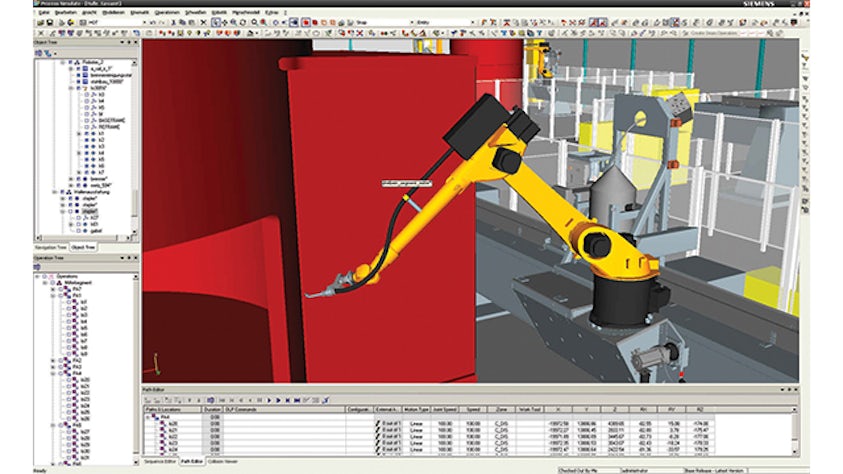
Task: Collapse the PA4 row in Path Editor
Action: pyautogui.click(x=148, y=417)
